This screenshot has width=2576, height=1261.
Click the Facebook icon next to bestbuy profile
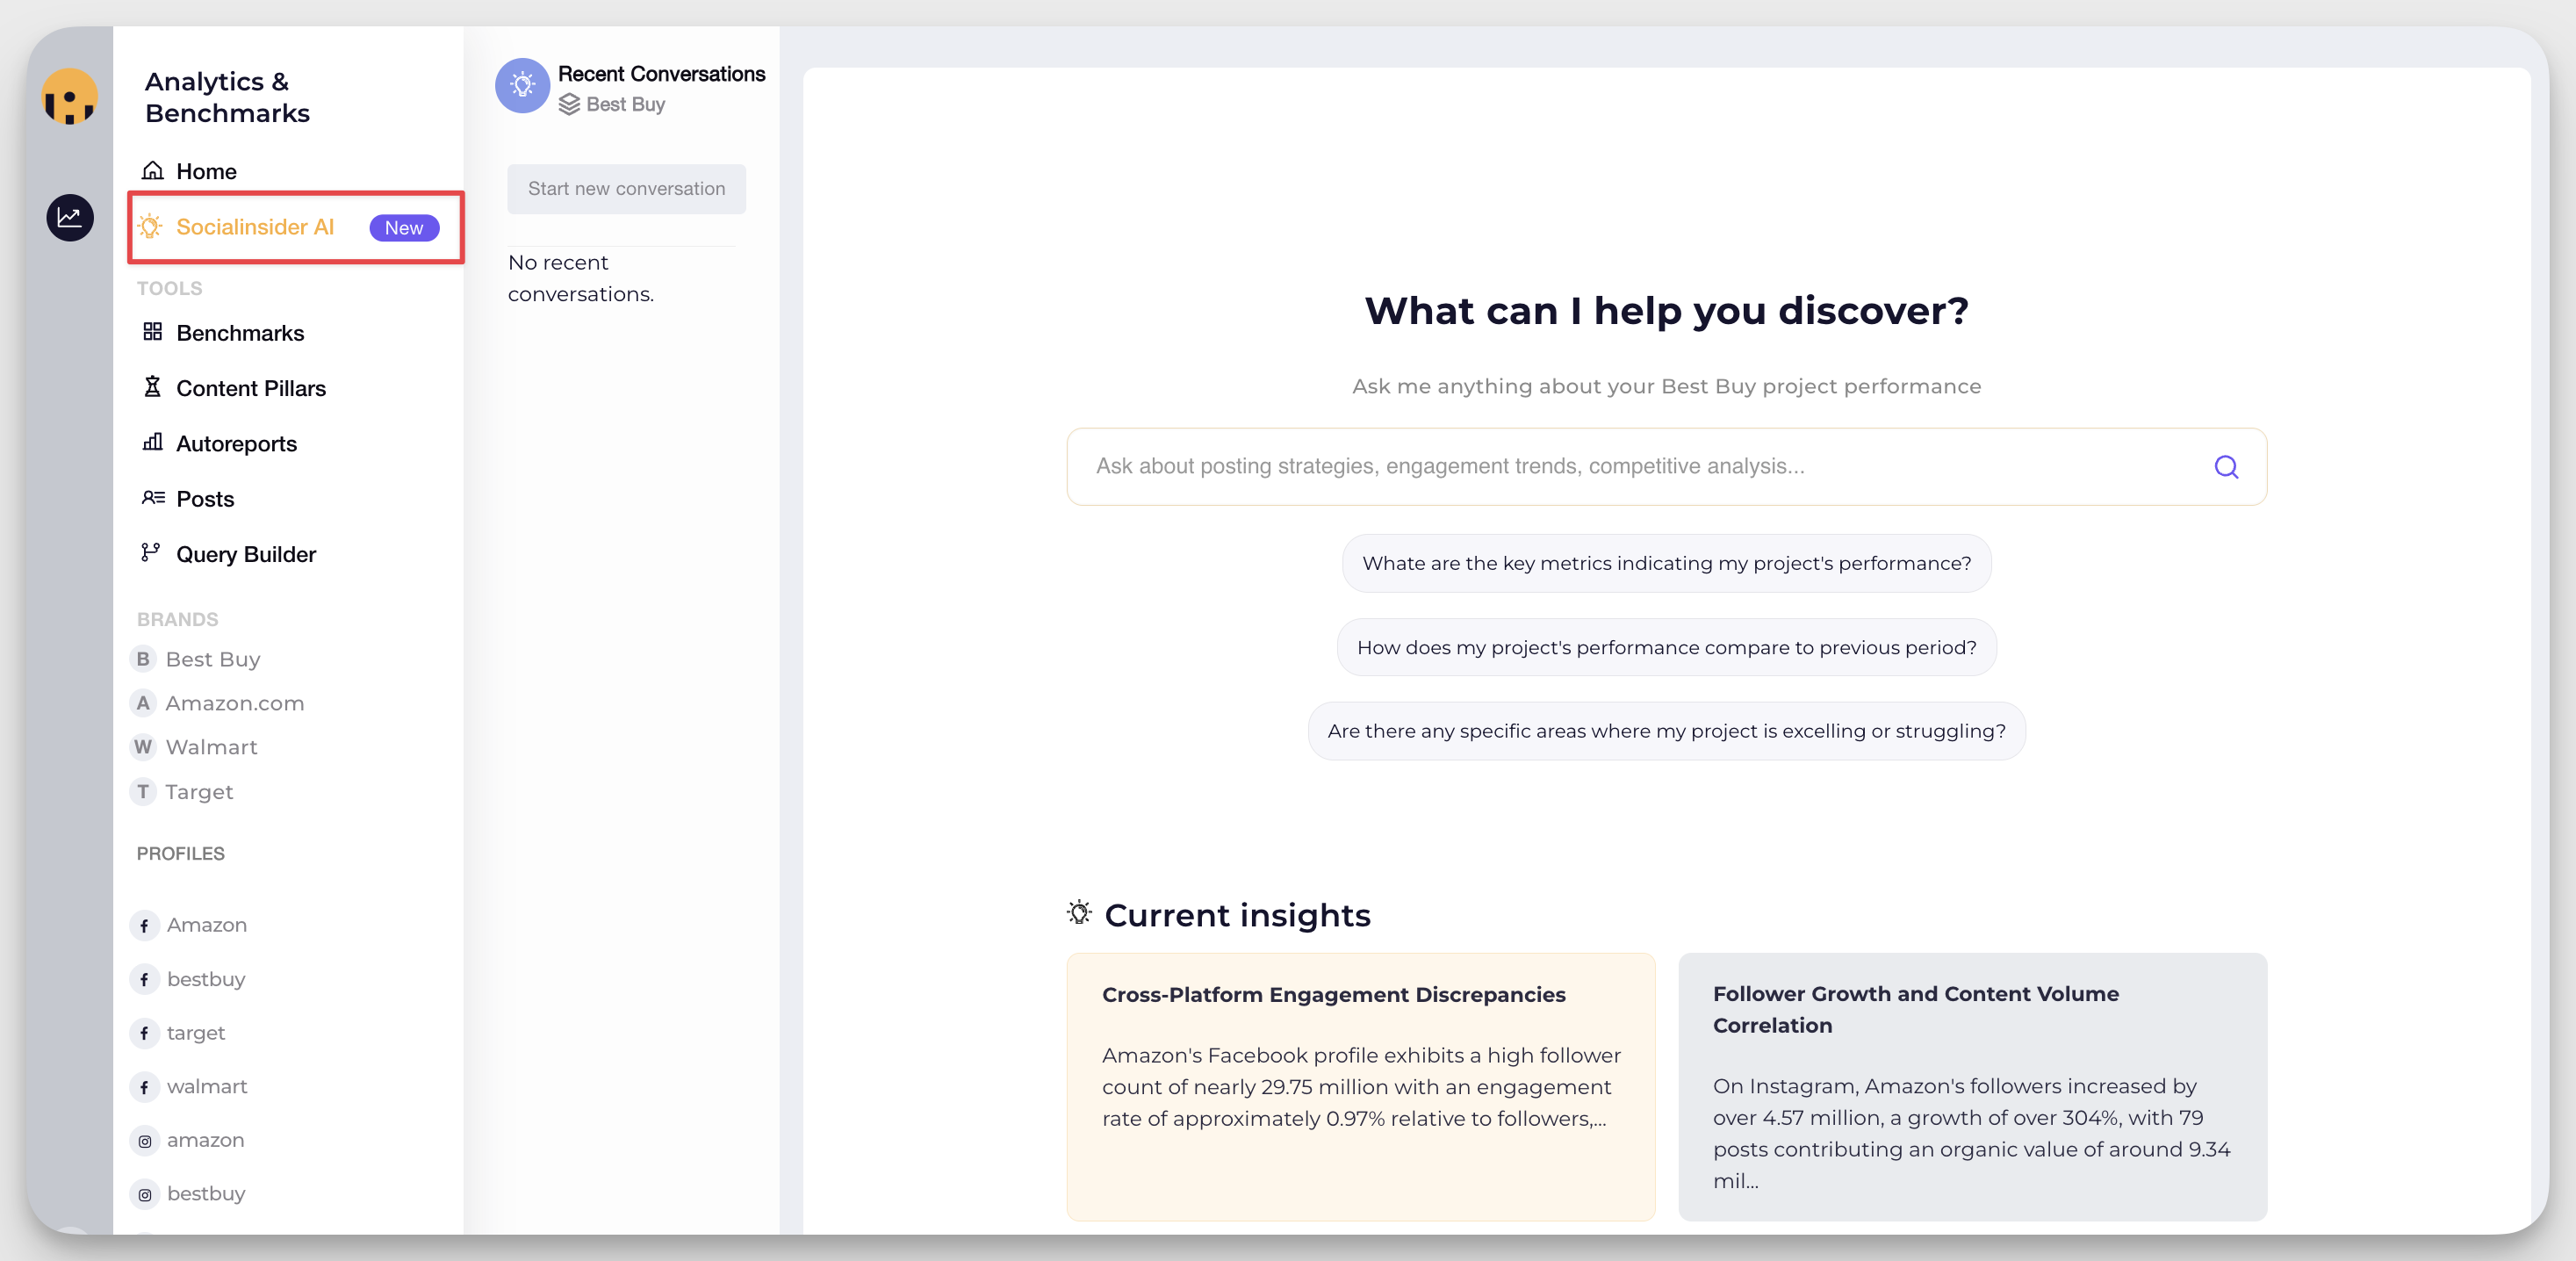pos(145,980)
